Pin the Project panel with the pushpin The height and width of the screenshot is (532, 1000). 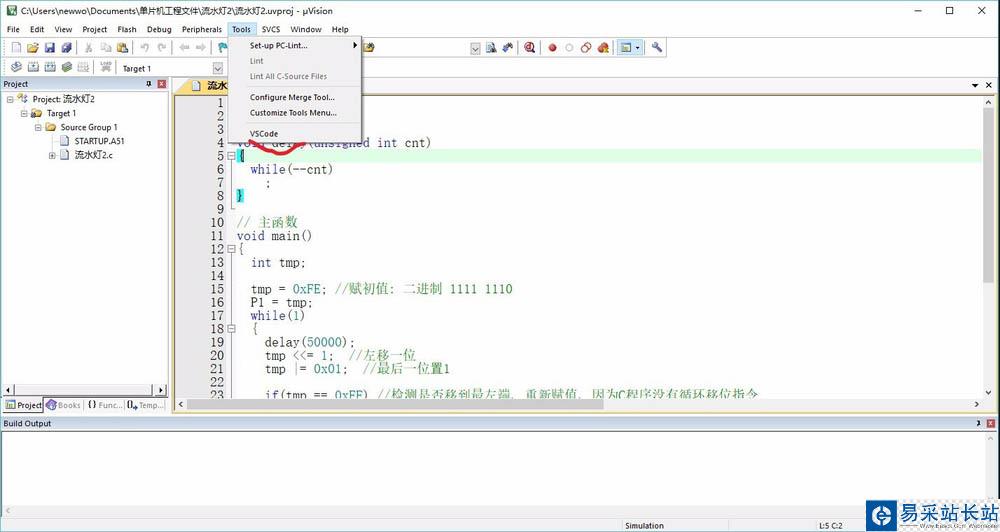pyautogui.click(x=149, y=84)
